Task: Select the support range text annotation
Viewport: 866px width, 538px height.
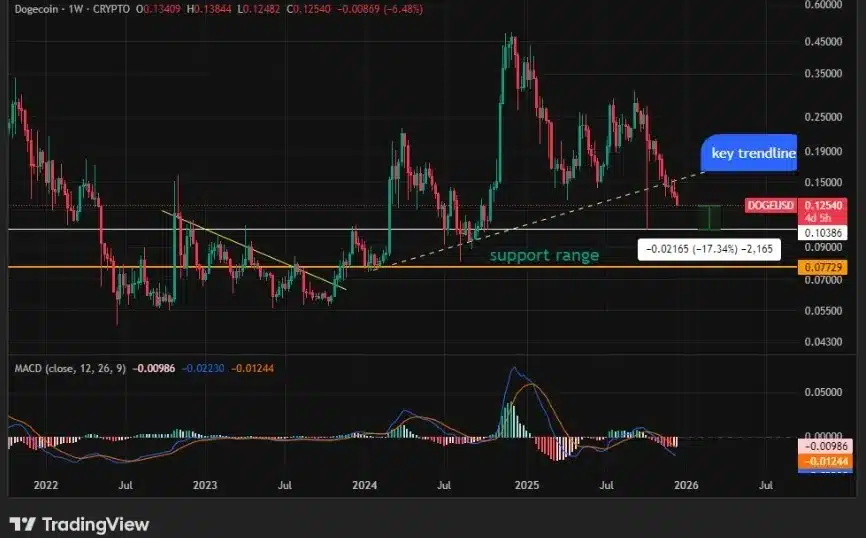Action: point(544,255)
